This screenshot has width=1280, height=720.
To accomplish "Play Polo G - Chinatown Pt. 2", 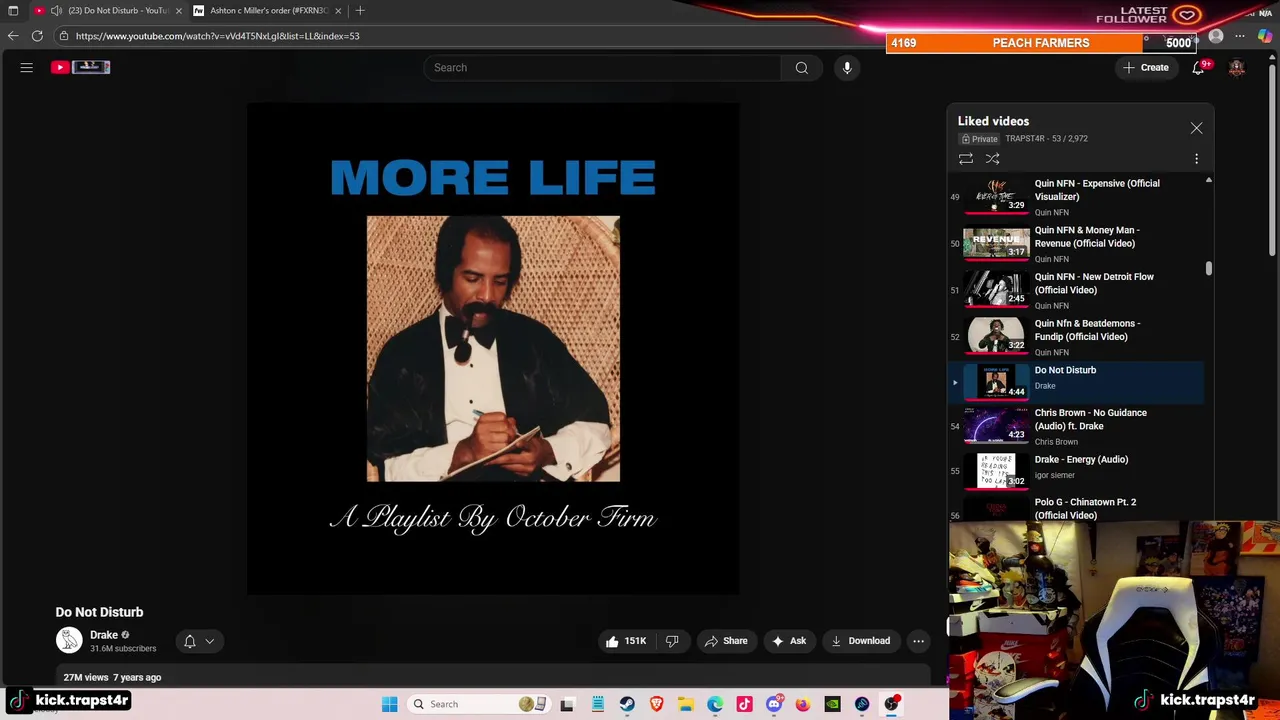I will (x=1078, y=508).
